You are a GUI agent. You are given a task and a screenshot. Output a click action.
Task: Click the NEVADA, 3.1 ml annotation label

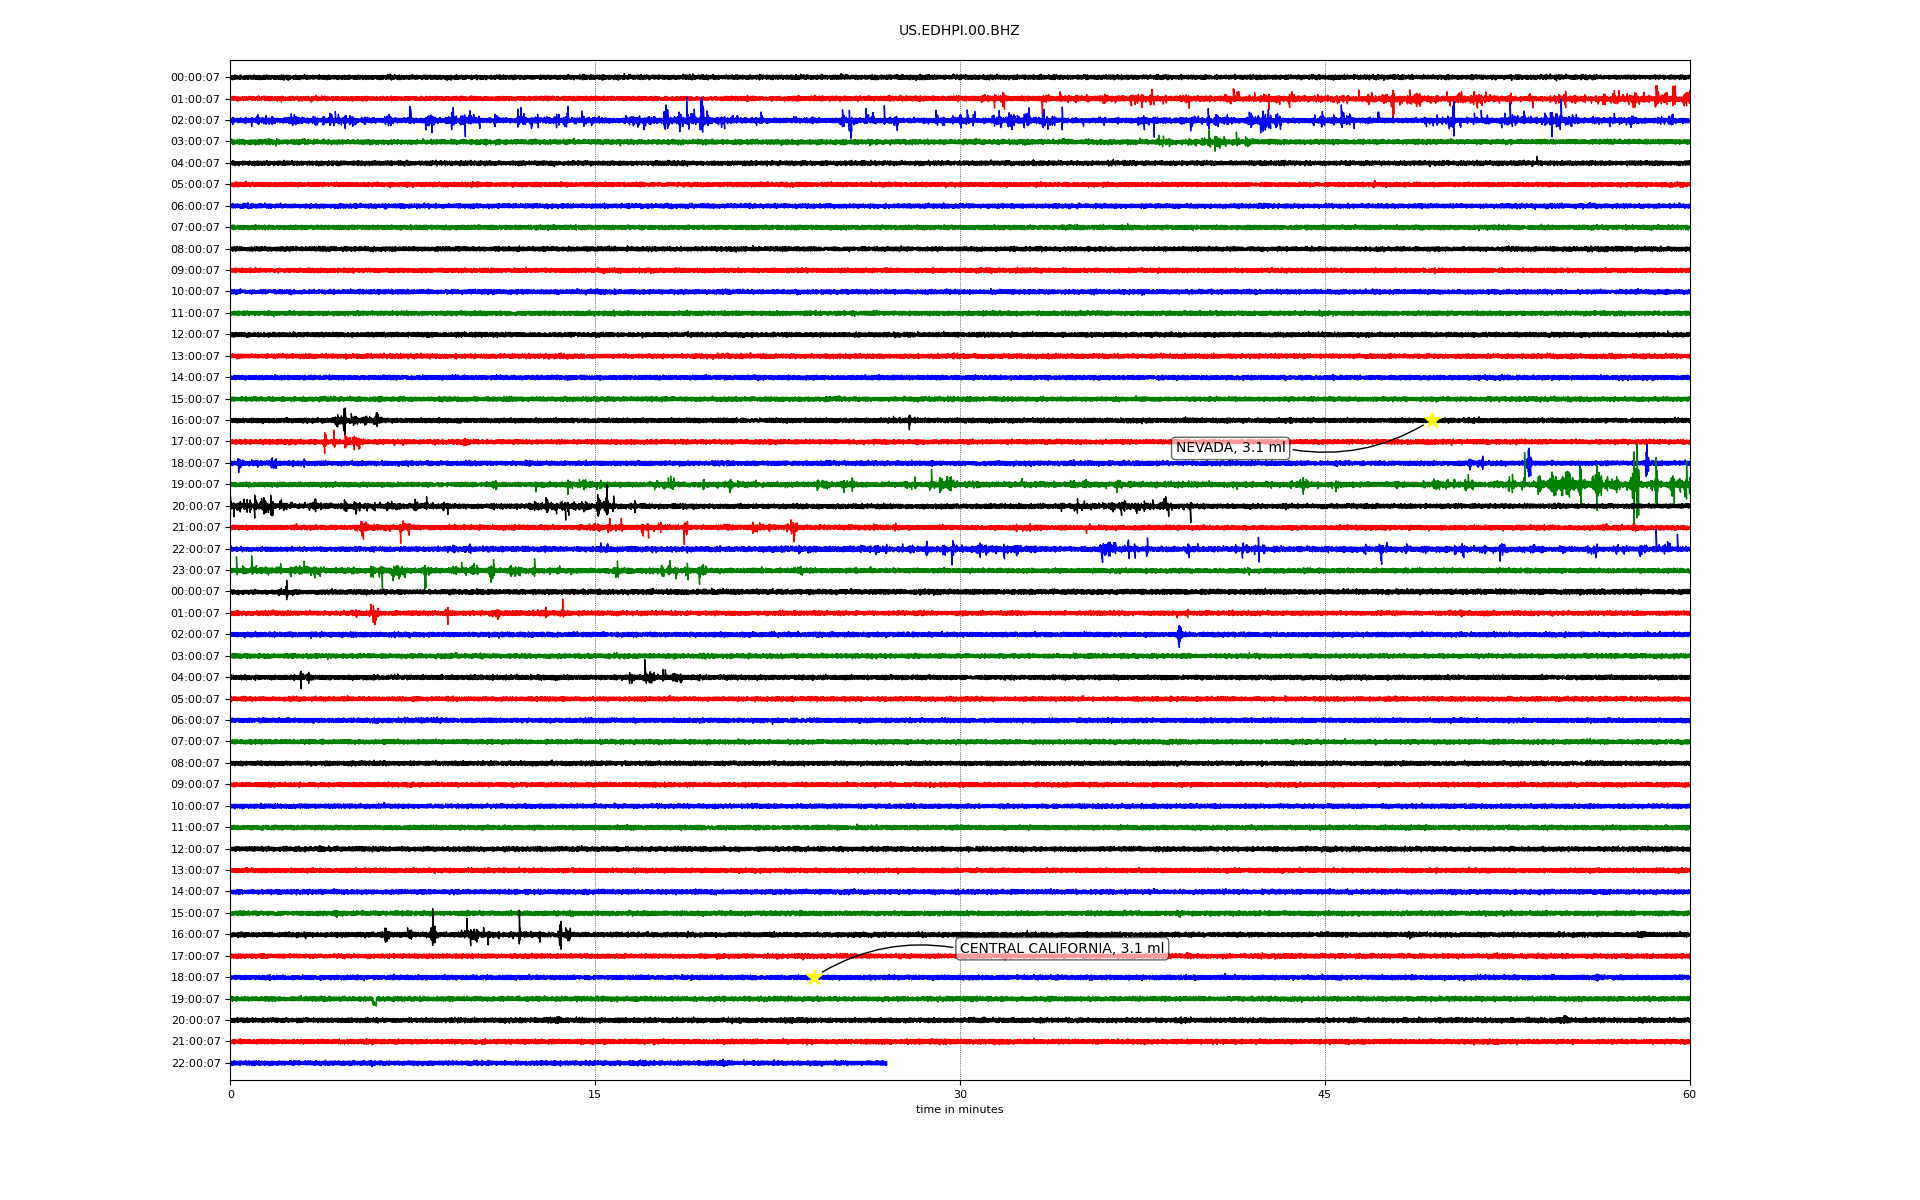point(1230,448)
